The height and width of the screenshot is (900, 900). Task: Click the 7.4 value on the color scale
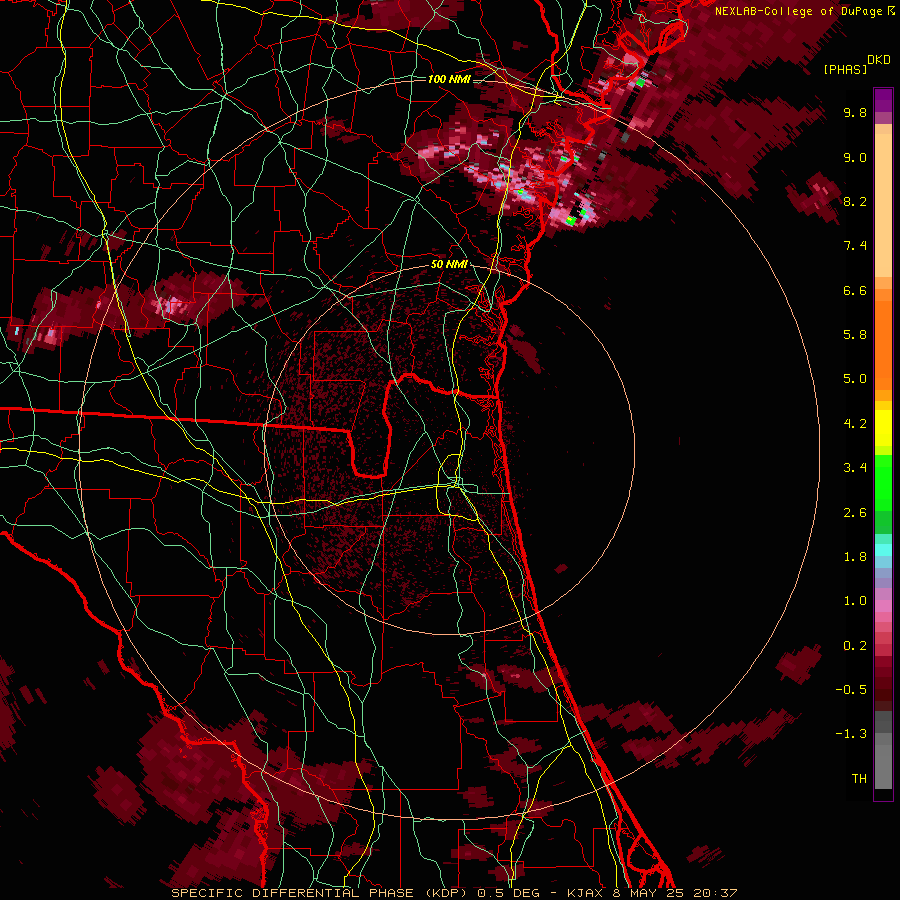click(x=855, y=246)
